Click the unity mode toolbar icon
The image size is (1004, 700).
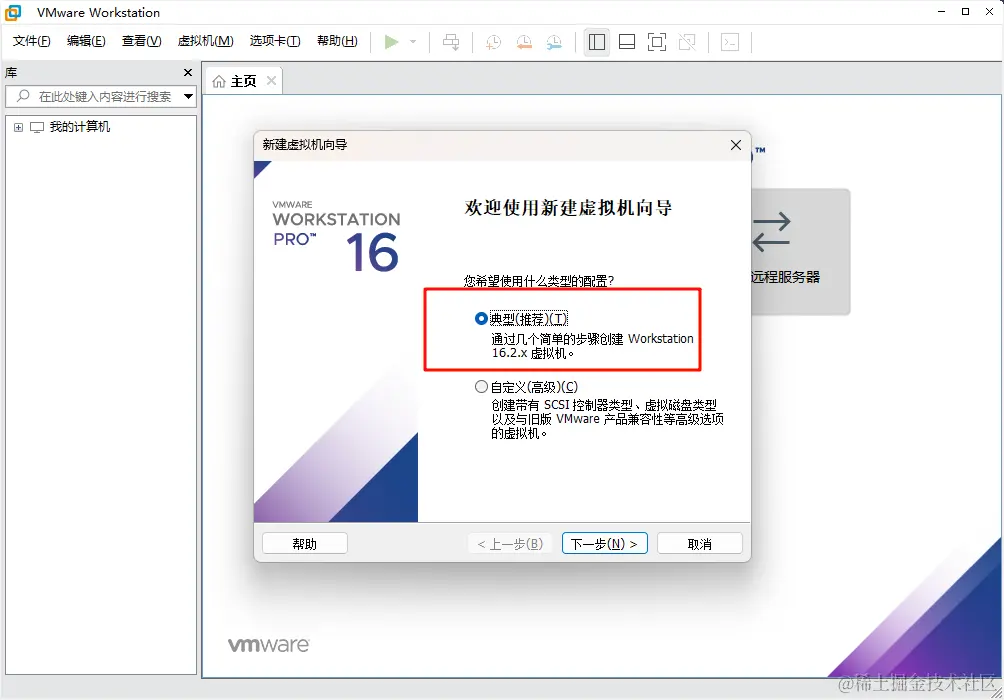pos(687,42)
